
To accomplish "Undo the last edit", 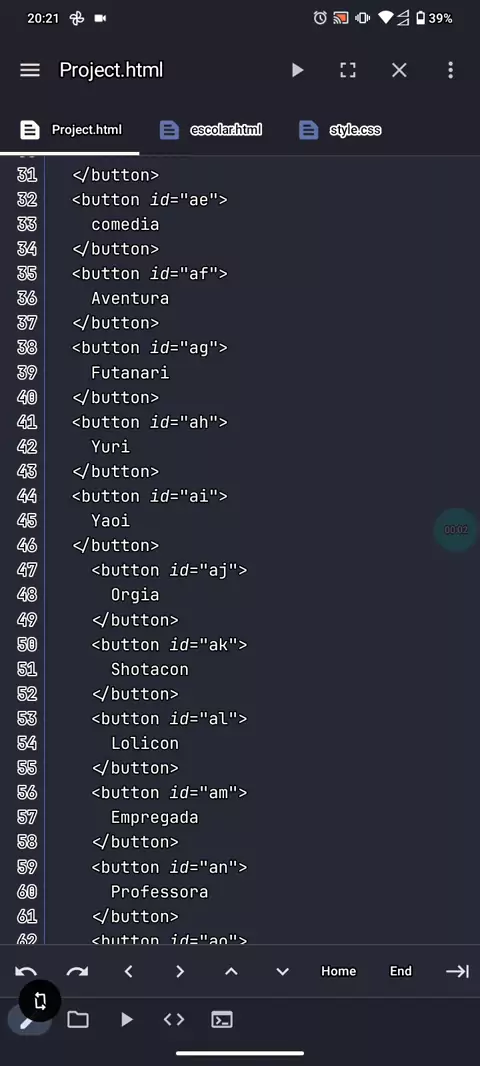I will point(26,972).
